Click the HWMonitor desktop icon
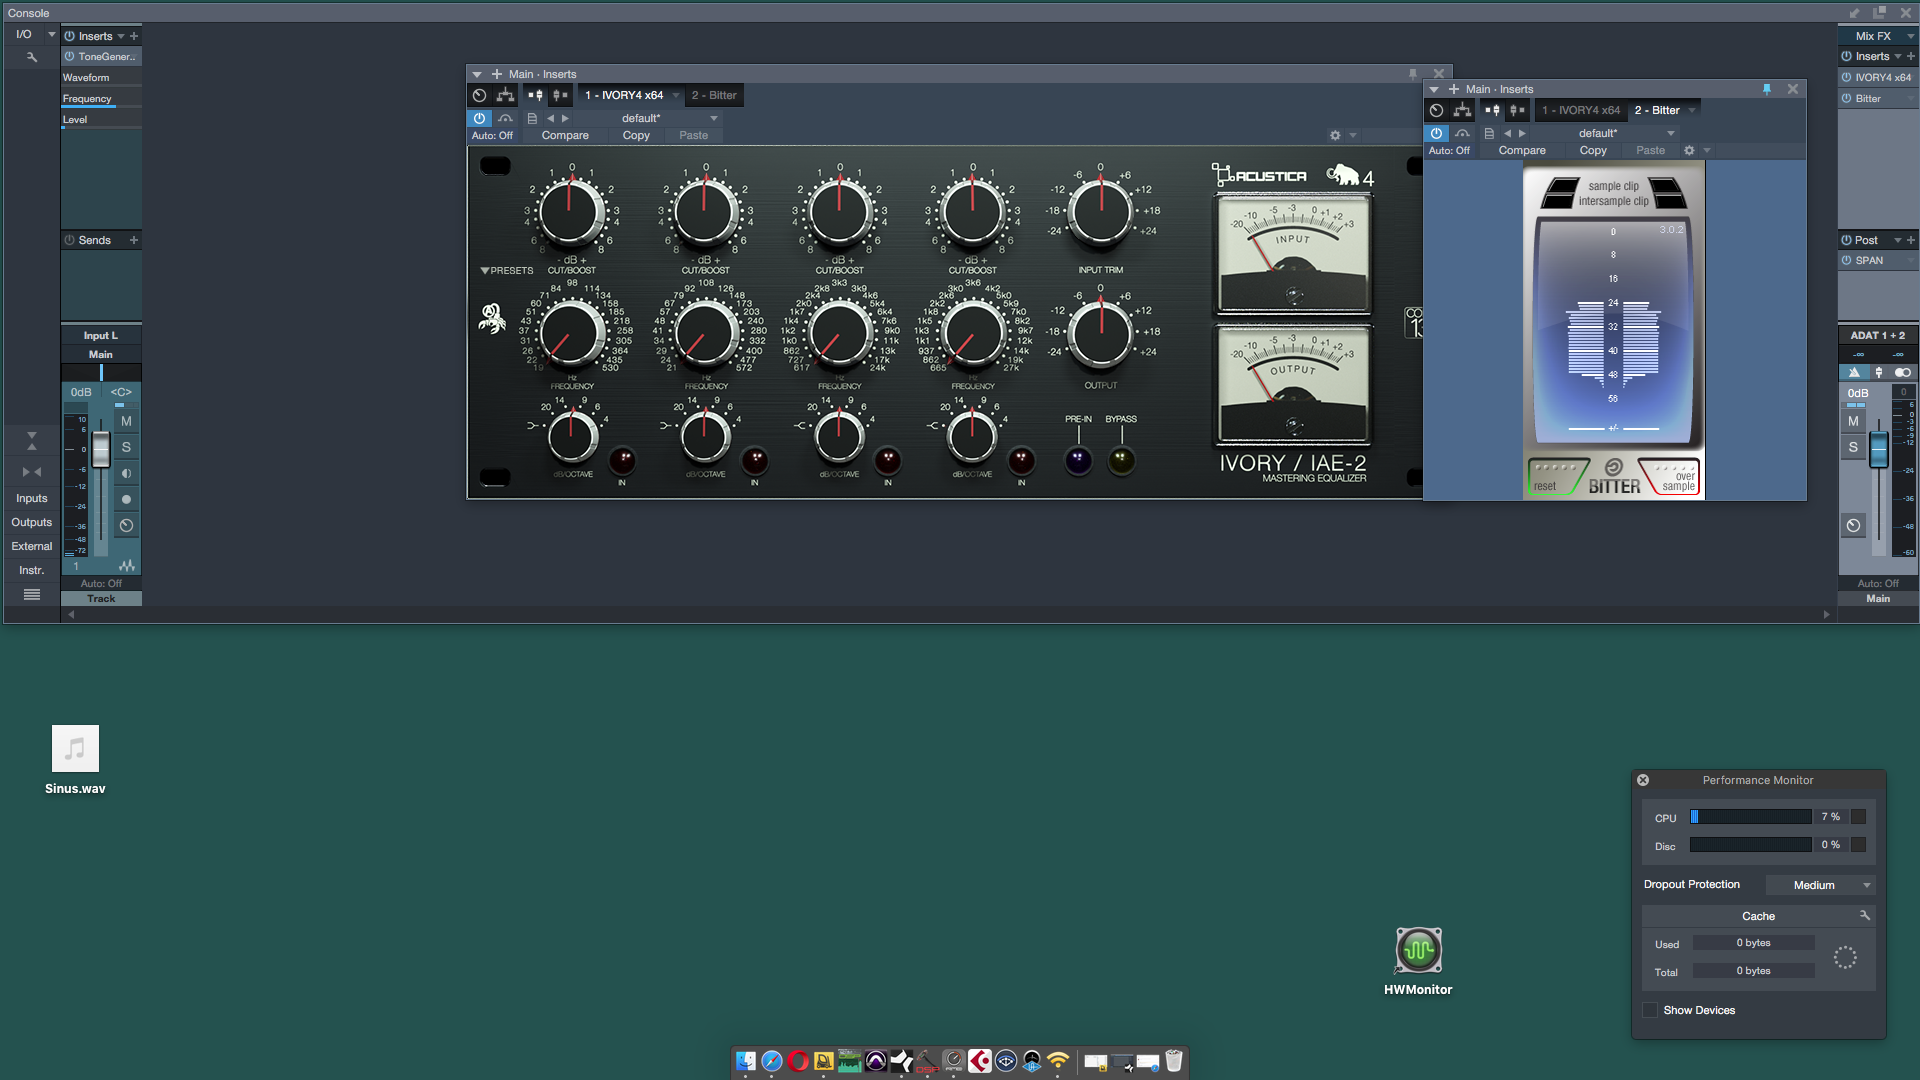Screen dimensions: 1920x1080 pyautogui.click(x=1418, y=951)
